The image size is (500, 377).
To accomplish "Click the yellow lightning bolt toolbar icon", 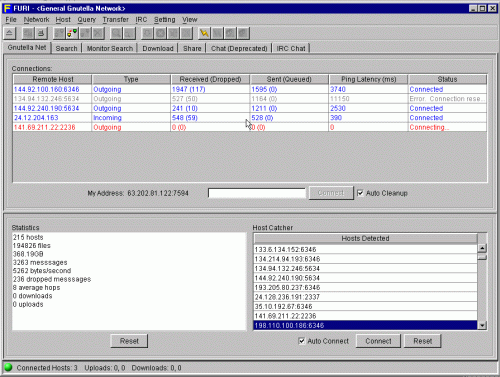I will (x=204, y=33).
